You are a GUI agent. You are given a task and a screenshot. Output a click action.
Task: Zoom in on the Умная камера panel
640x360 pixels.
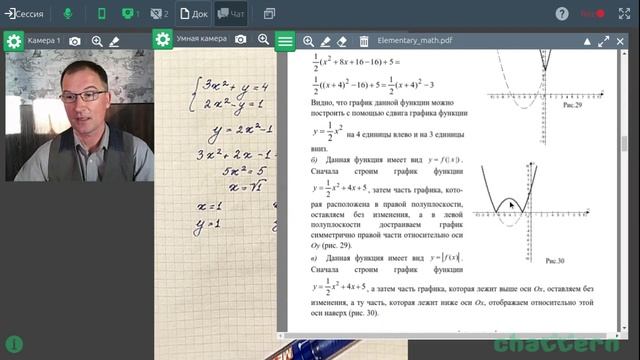[x=264, y=39]
